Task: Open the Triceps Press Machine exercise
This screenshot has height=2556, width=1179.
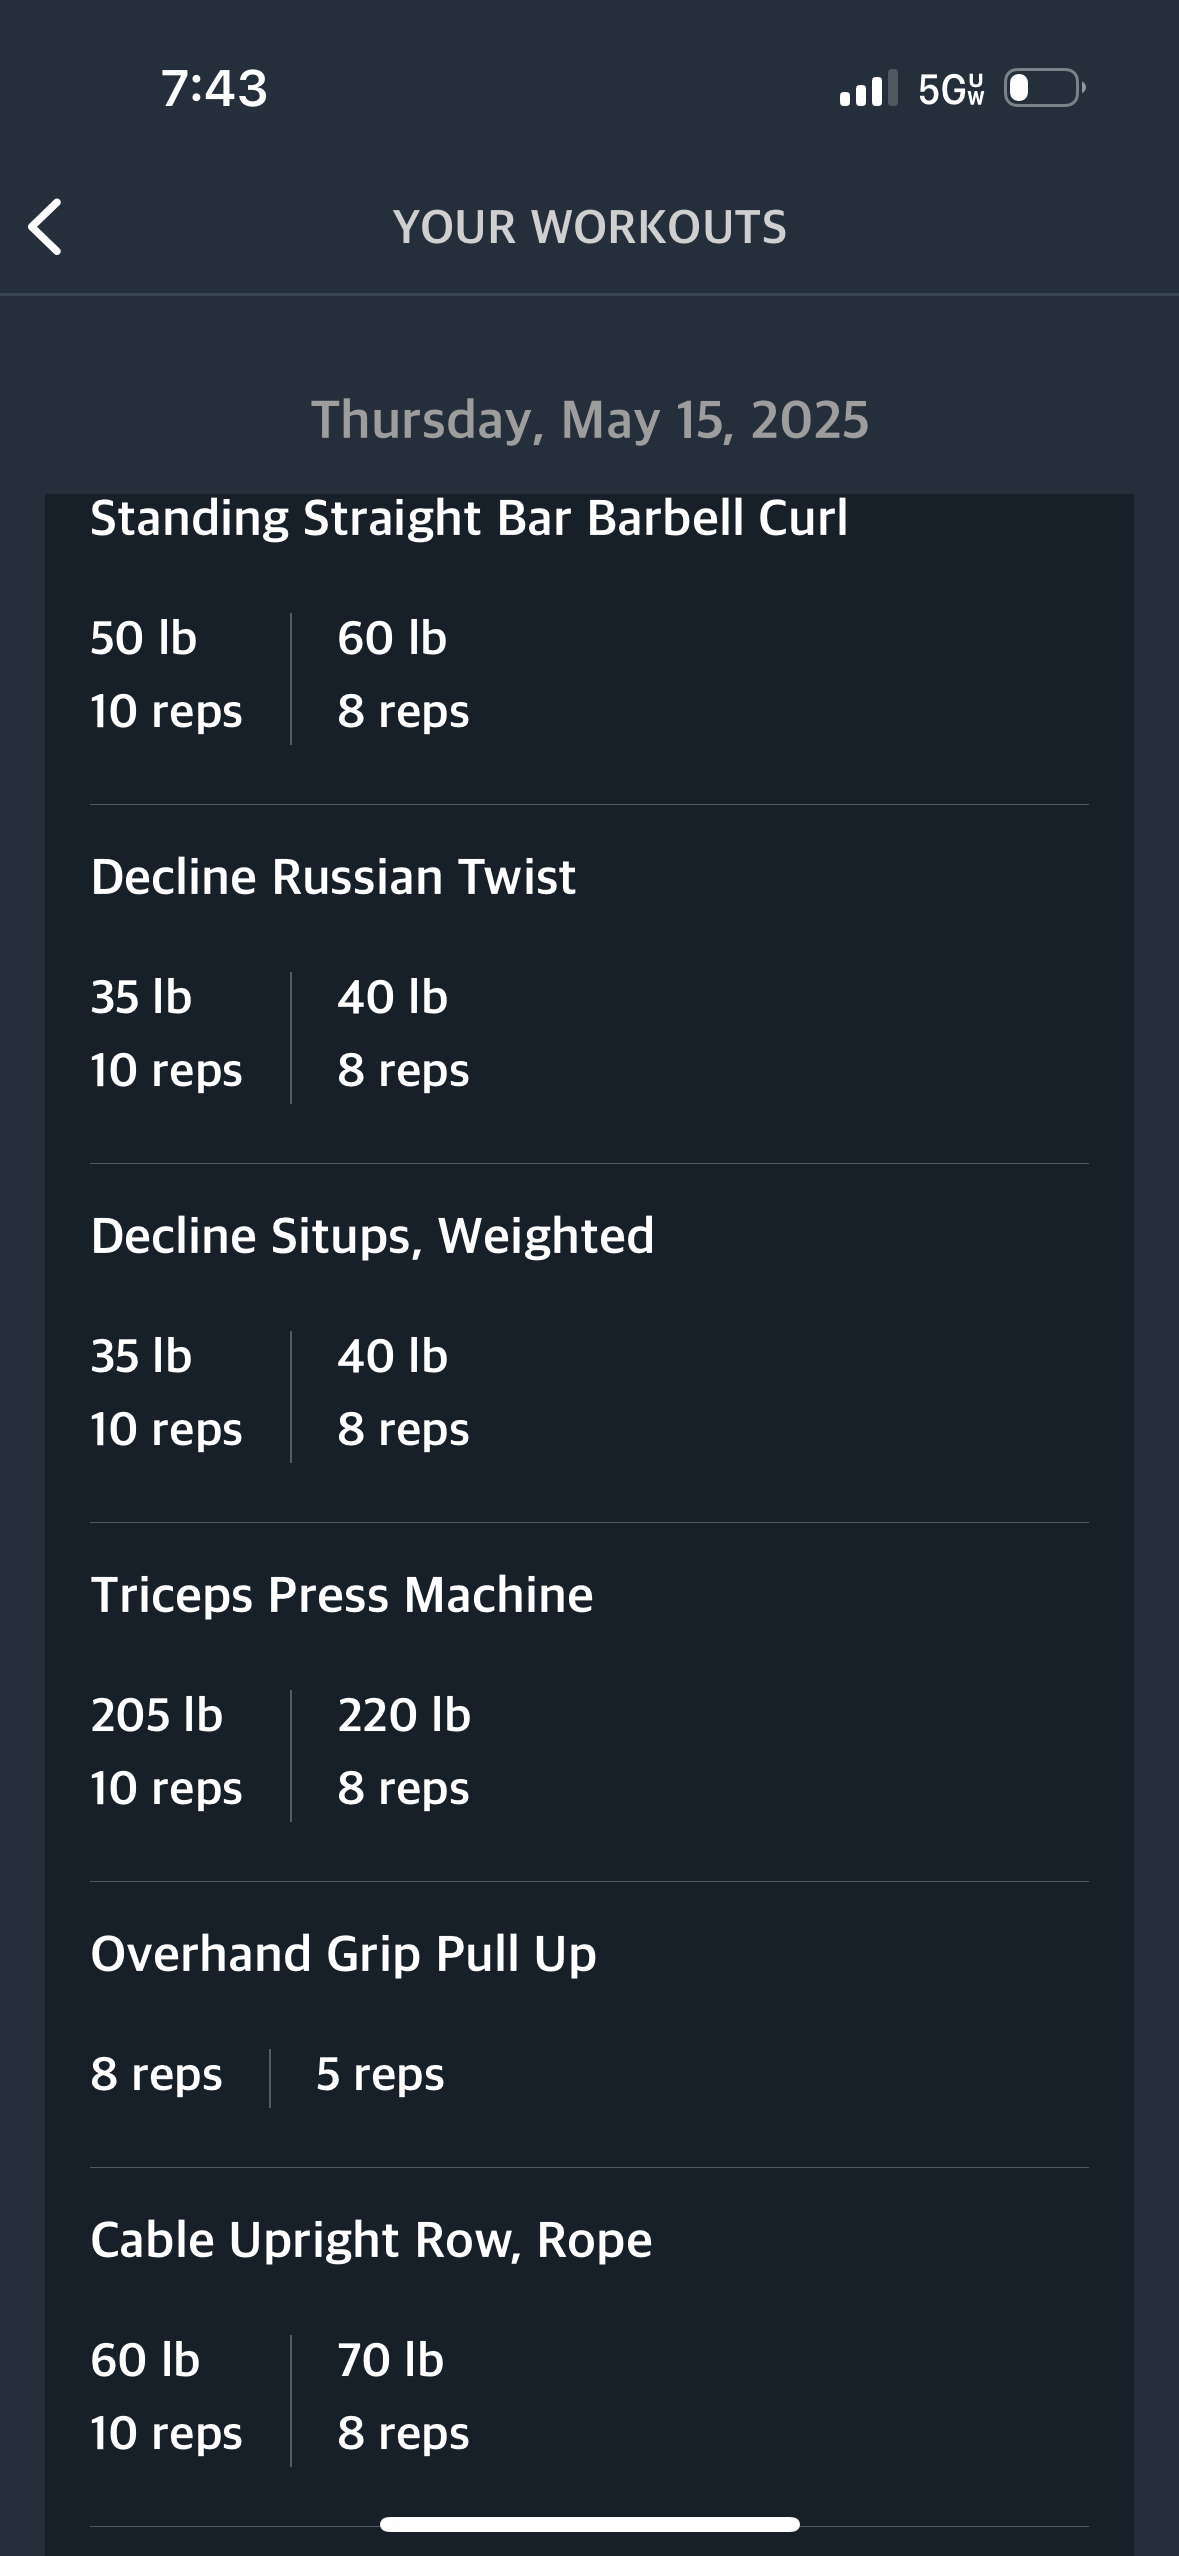Action: click(342, 1596)
